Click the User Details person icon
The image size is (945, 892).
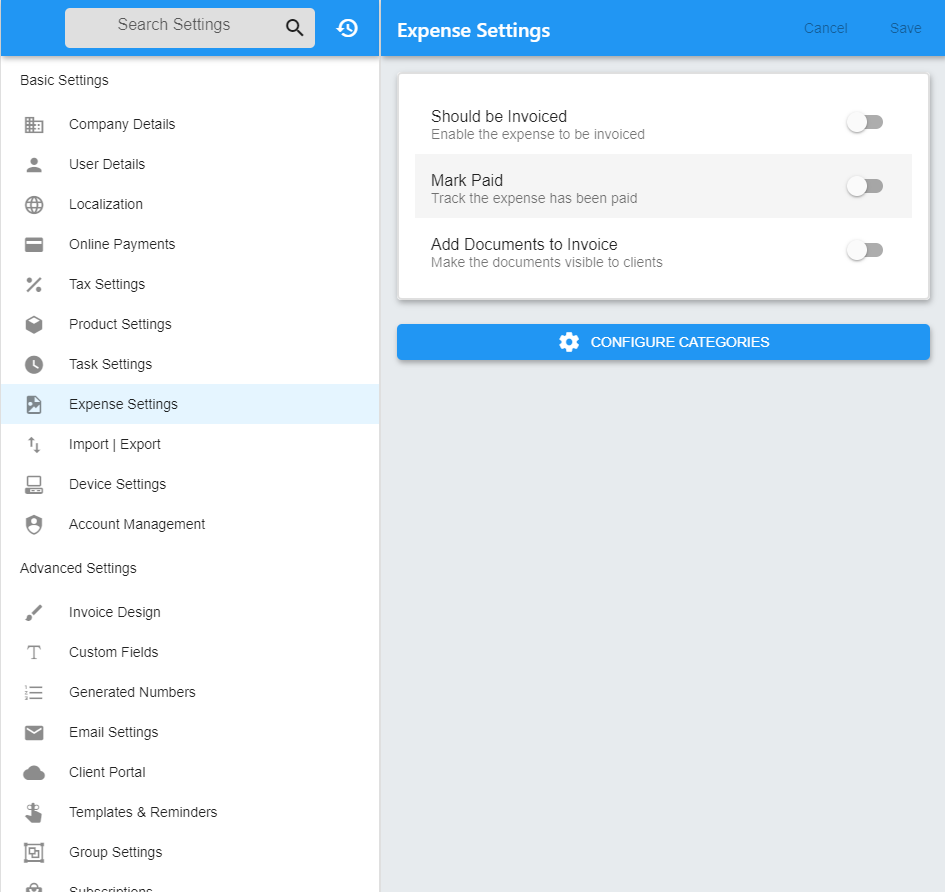pos(35,164)
